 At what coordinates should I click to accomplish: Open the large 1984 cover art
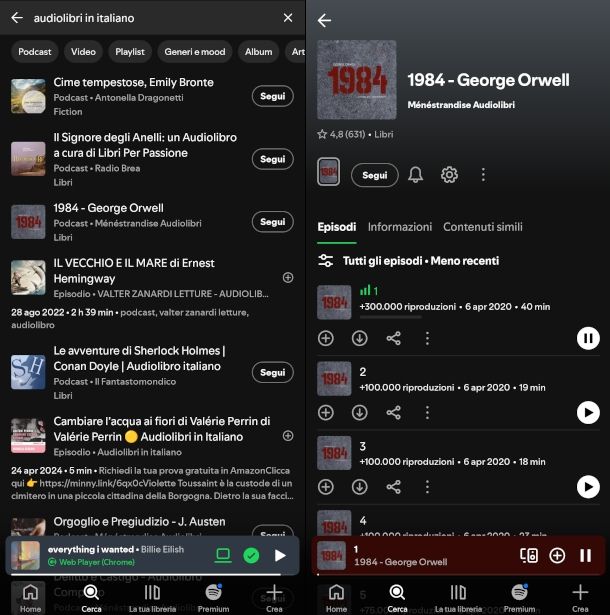click(357, 80)
